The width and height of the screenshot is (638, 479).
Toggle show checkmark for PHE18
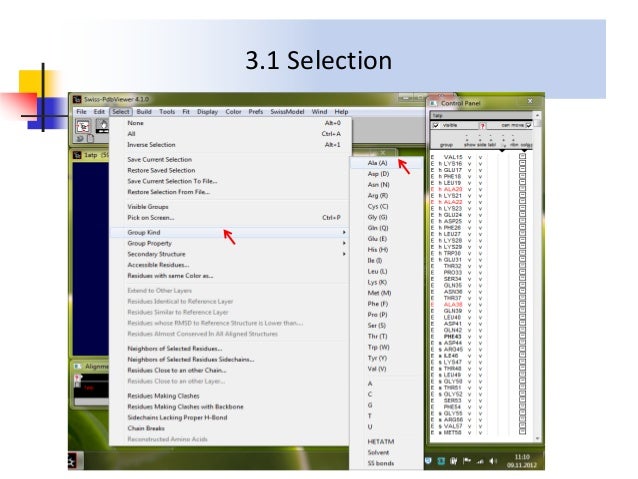tap(469, 177)
